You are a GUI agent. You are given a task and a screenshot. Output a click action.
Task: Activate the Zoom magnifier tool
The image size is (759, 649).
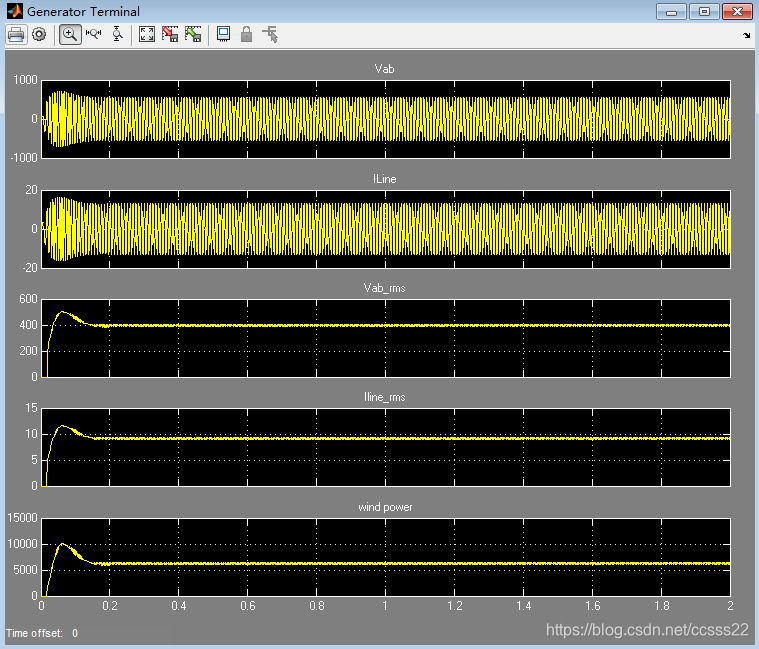pyautogui.click(x=70, y=34)
